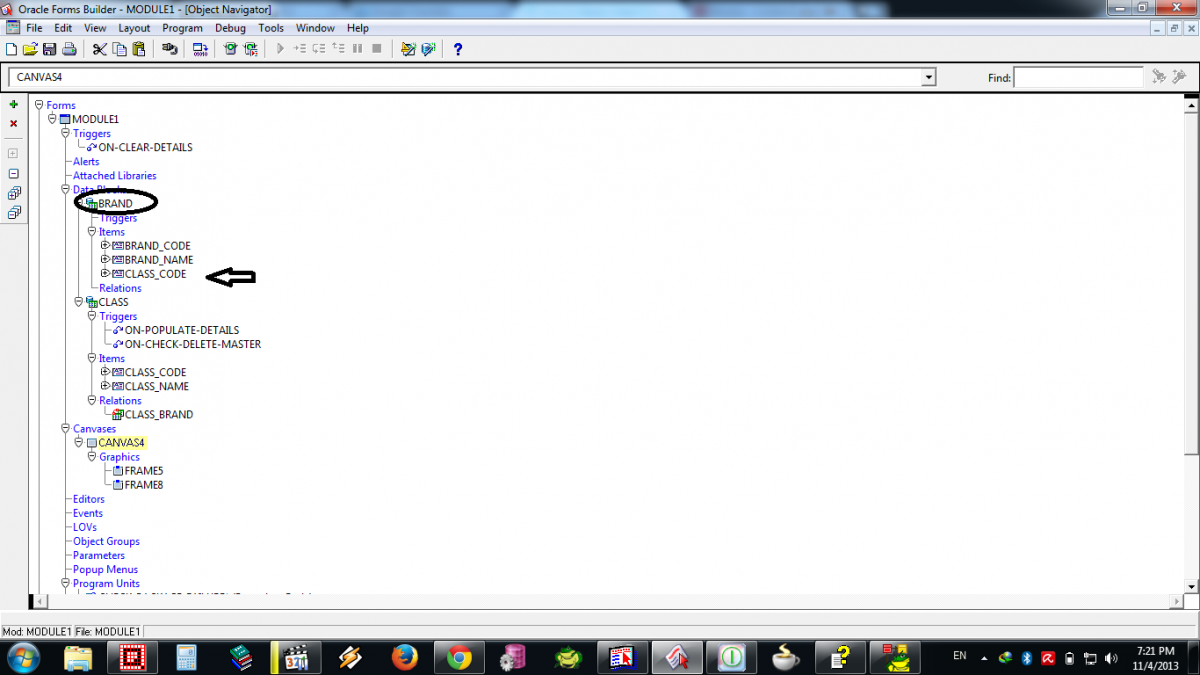The width and height of the screenshot is (1200, 675).
Task: Open the folder icon to open a form
Action: (x=30, y=49)
